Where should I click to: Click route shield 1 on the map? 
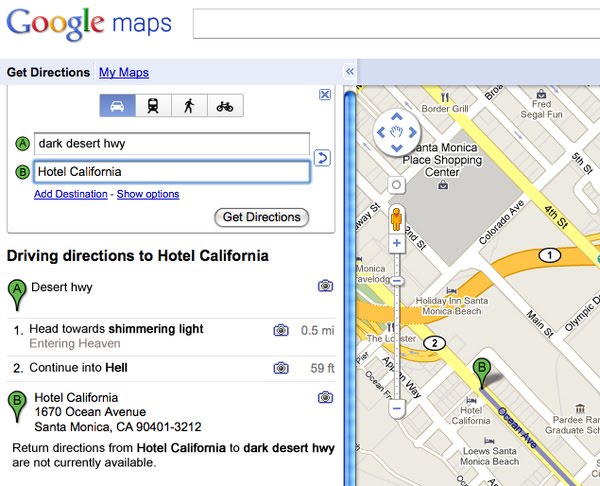coord(550,255)
